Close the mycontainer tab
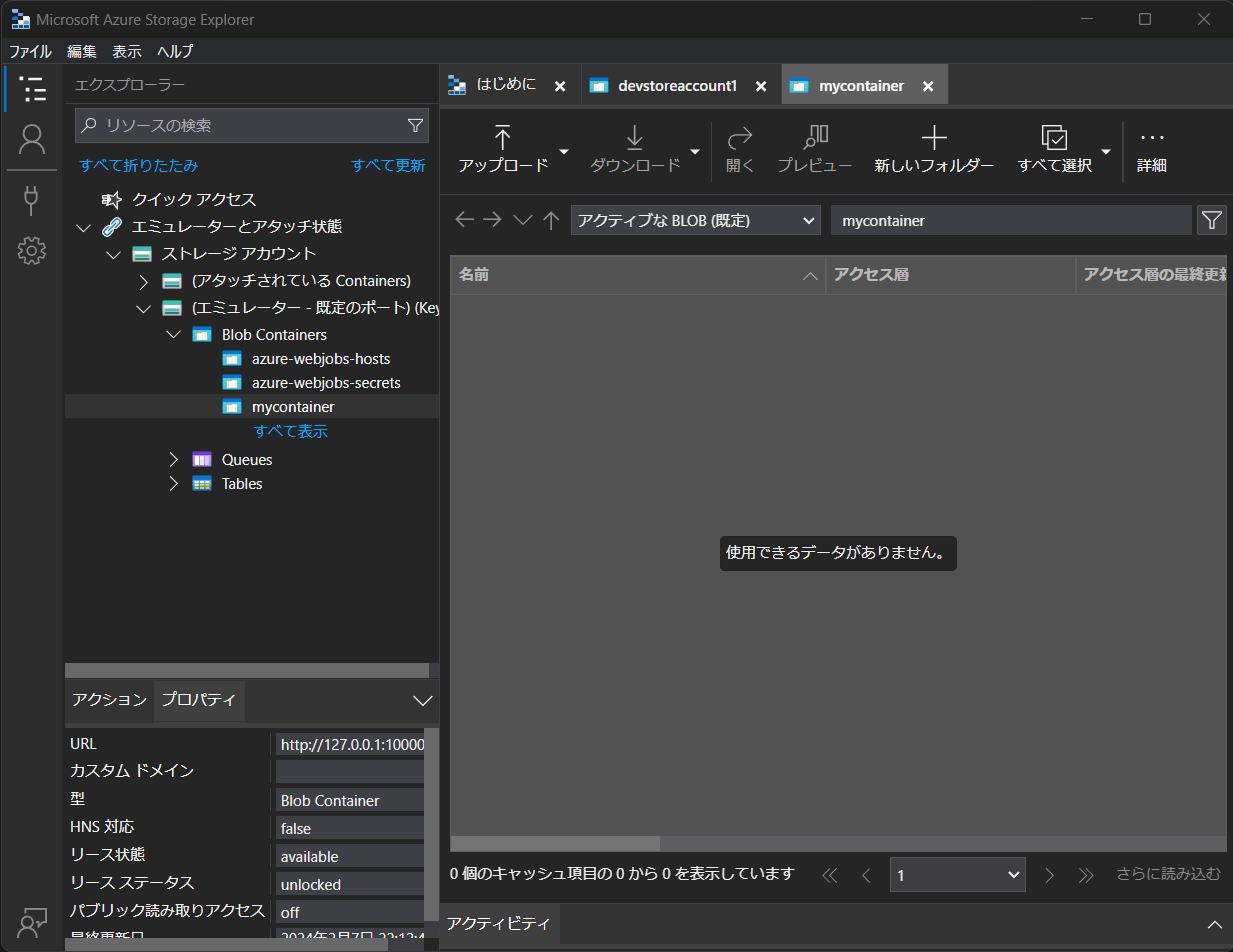 tap(928, 86)
